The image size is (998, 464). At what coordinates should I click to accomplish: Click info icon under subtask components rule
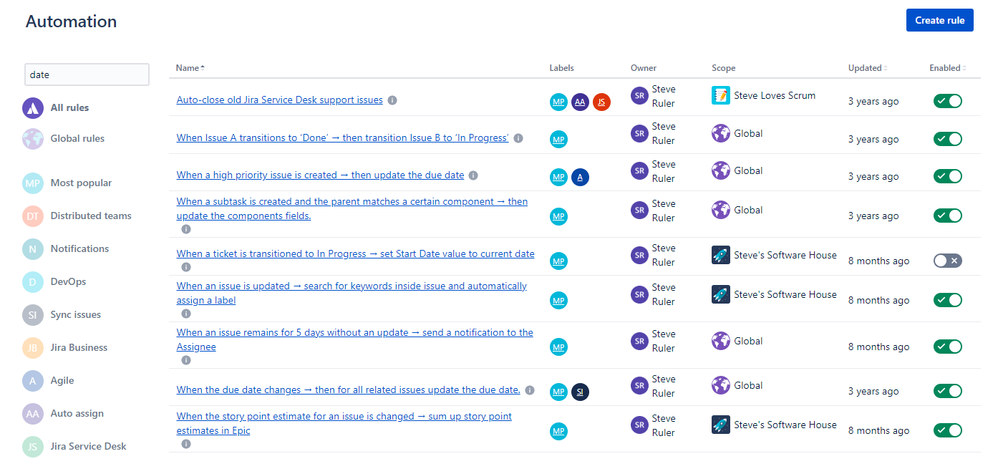coord(186,228)
